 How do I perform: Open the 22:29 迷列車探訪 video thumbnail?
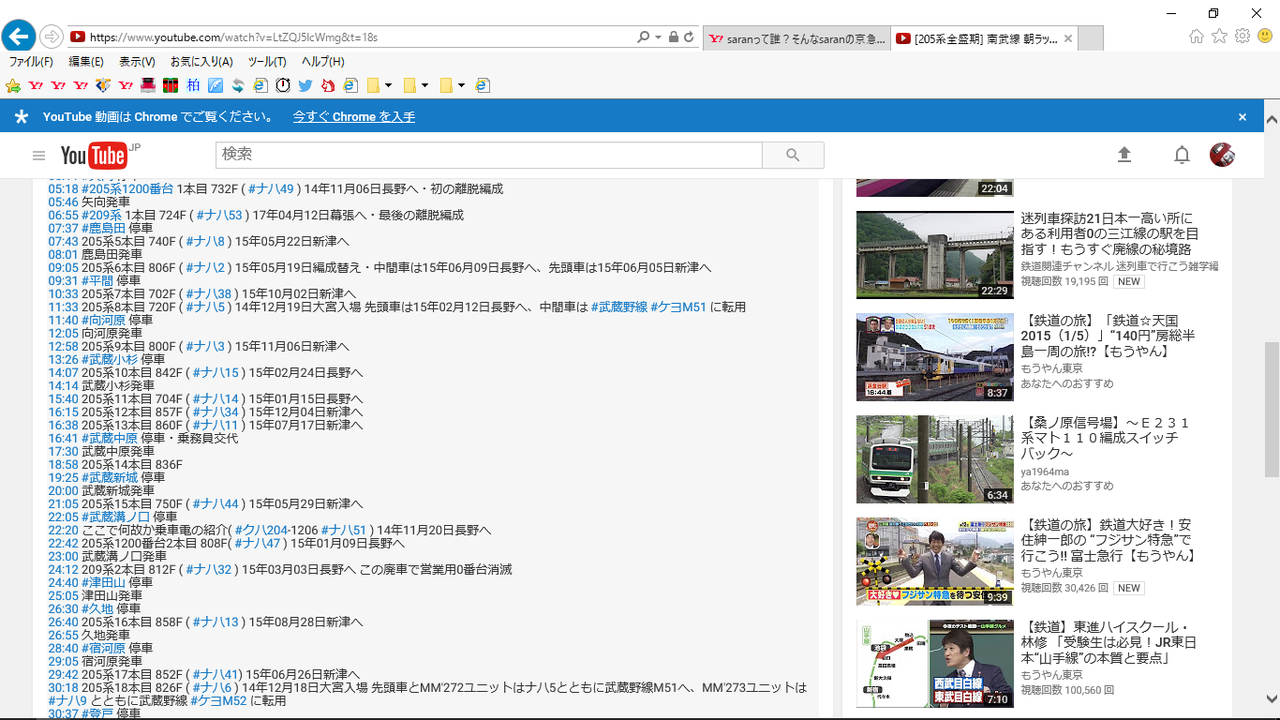point(934,255)
